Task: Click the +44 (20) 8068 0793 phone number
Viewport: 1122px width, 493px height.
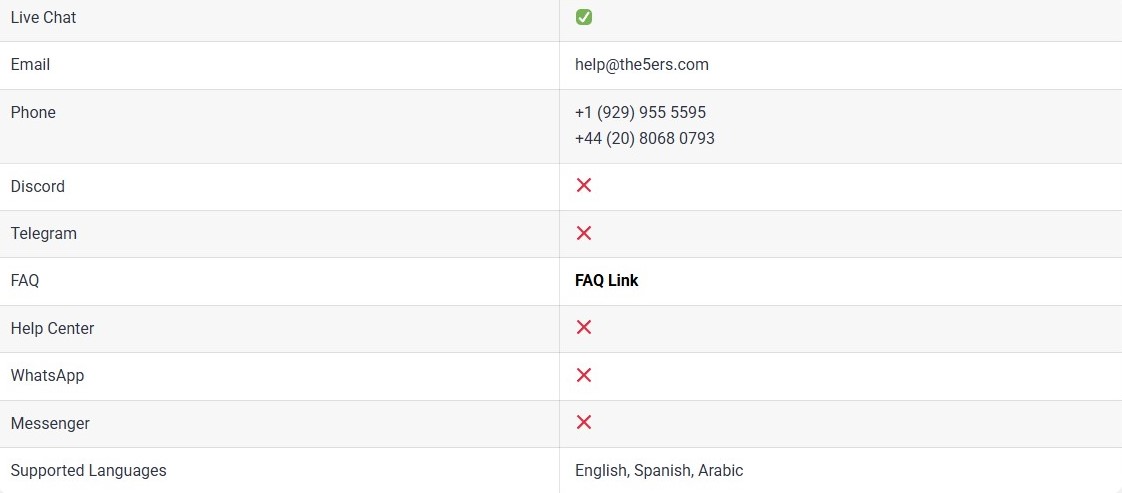Action: (x=645, y=138)
